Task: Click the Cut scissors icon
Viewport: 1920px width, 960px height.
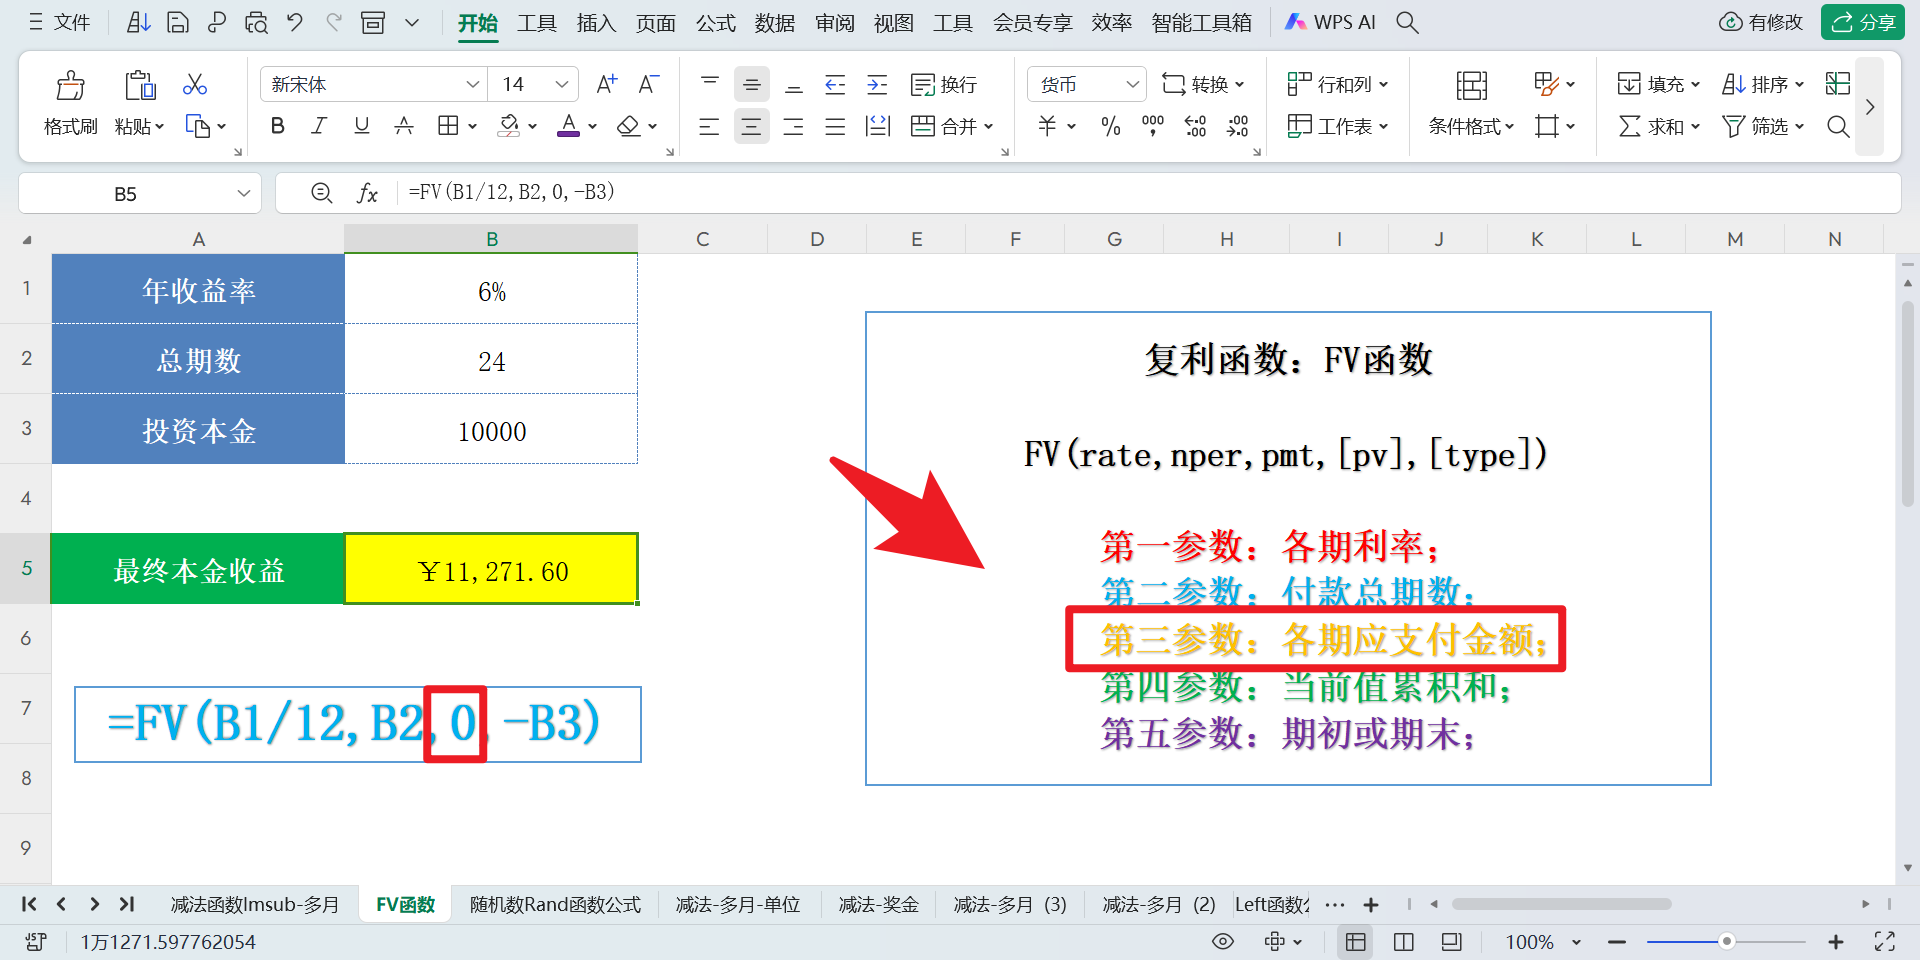Action: pyautogui.click(x=195, y=84)
